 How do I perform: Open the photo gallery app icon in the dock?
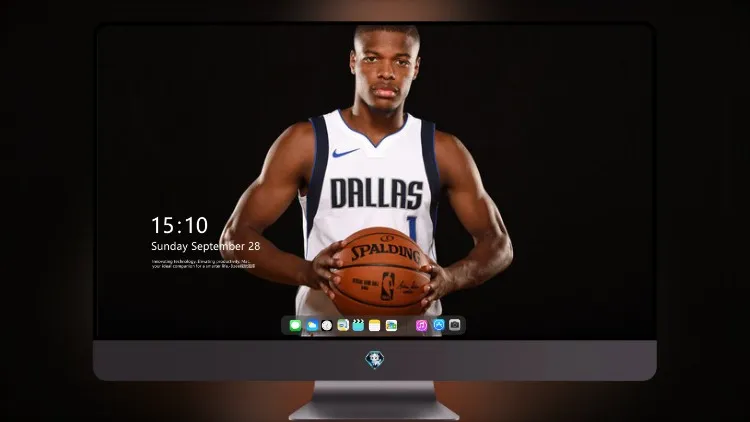click(391, 325)
